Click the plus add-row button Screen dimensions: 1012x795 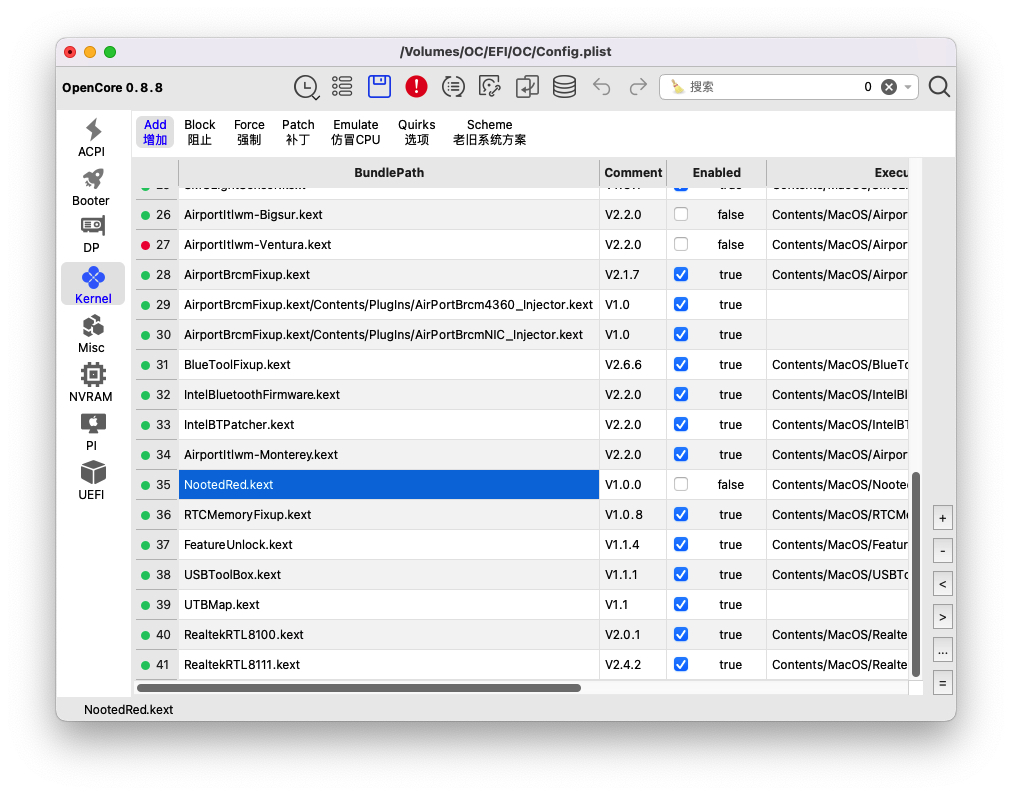coord(943,518)
